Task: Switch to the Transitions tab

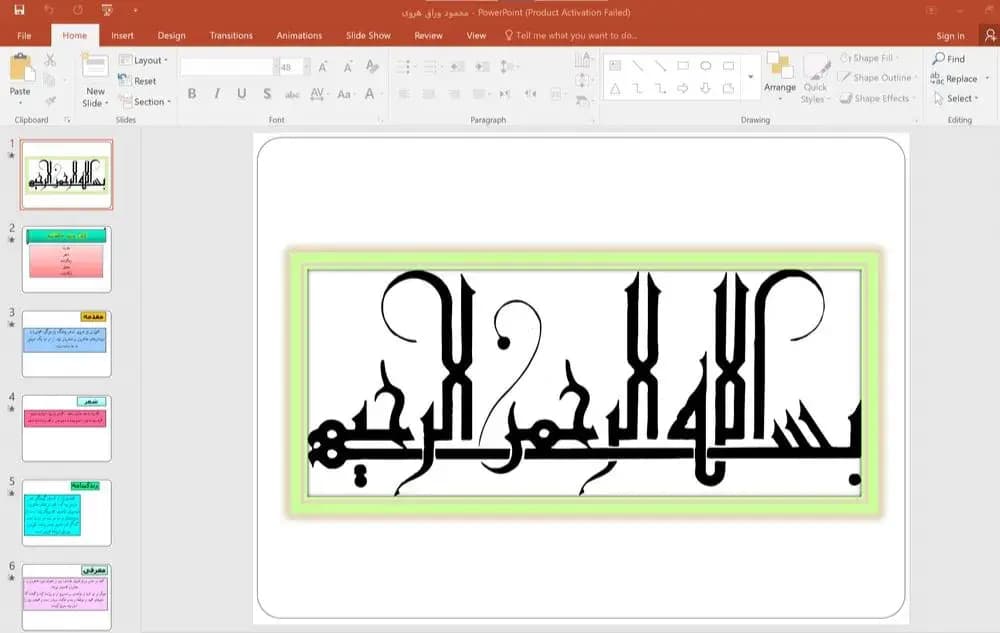Action: 231,36
